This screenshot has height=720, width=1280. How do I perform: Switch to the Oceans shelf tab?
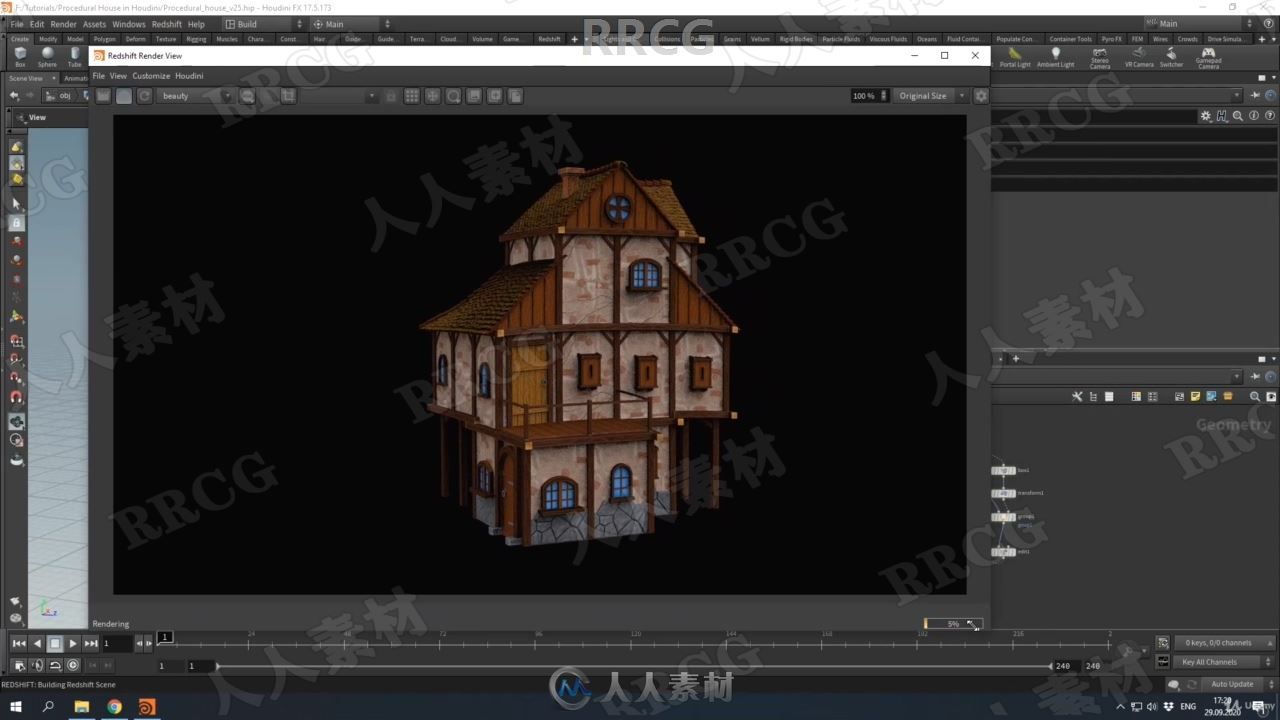coord(927,39)
